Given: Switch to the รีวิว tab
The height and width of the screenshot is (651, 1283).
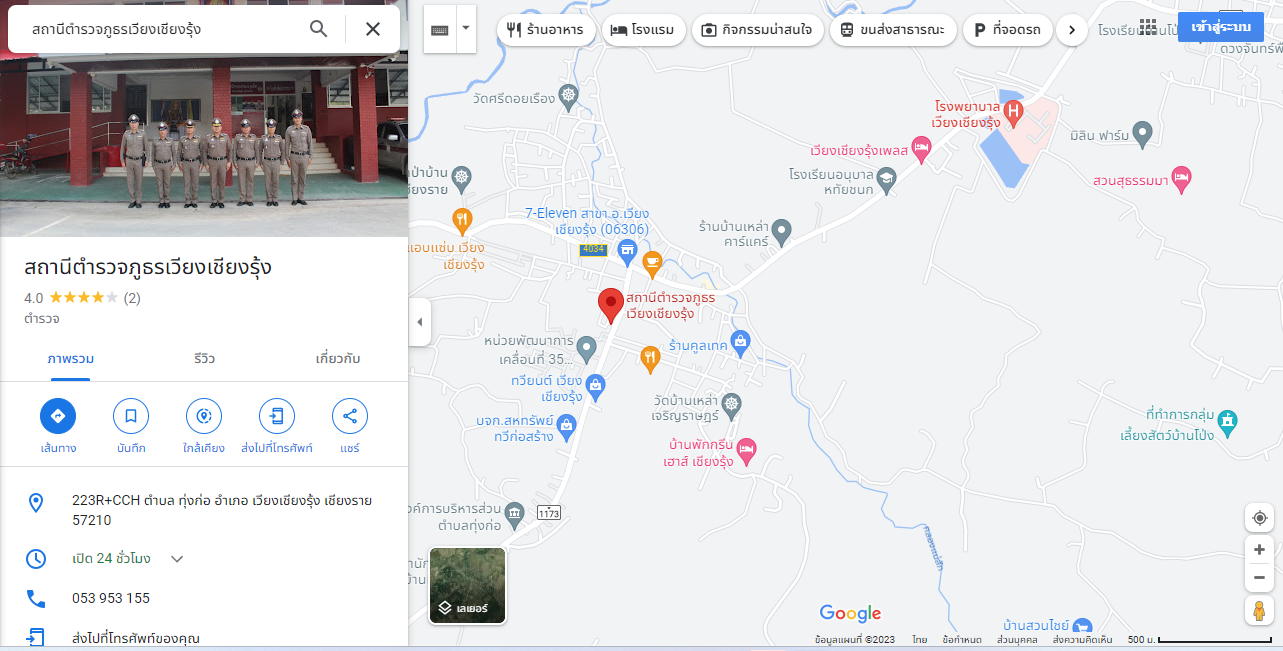Looking at the screenshot, I should (205, 358).
